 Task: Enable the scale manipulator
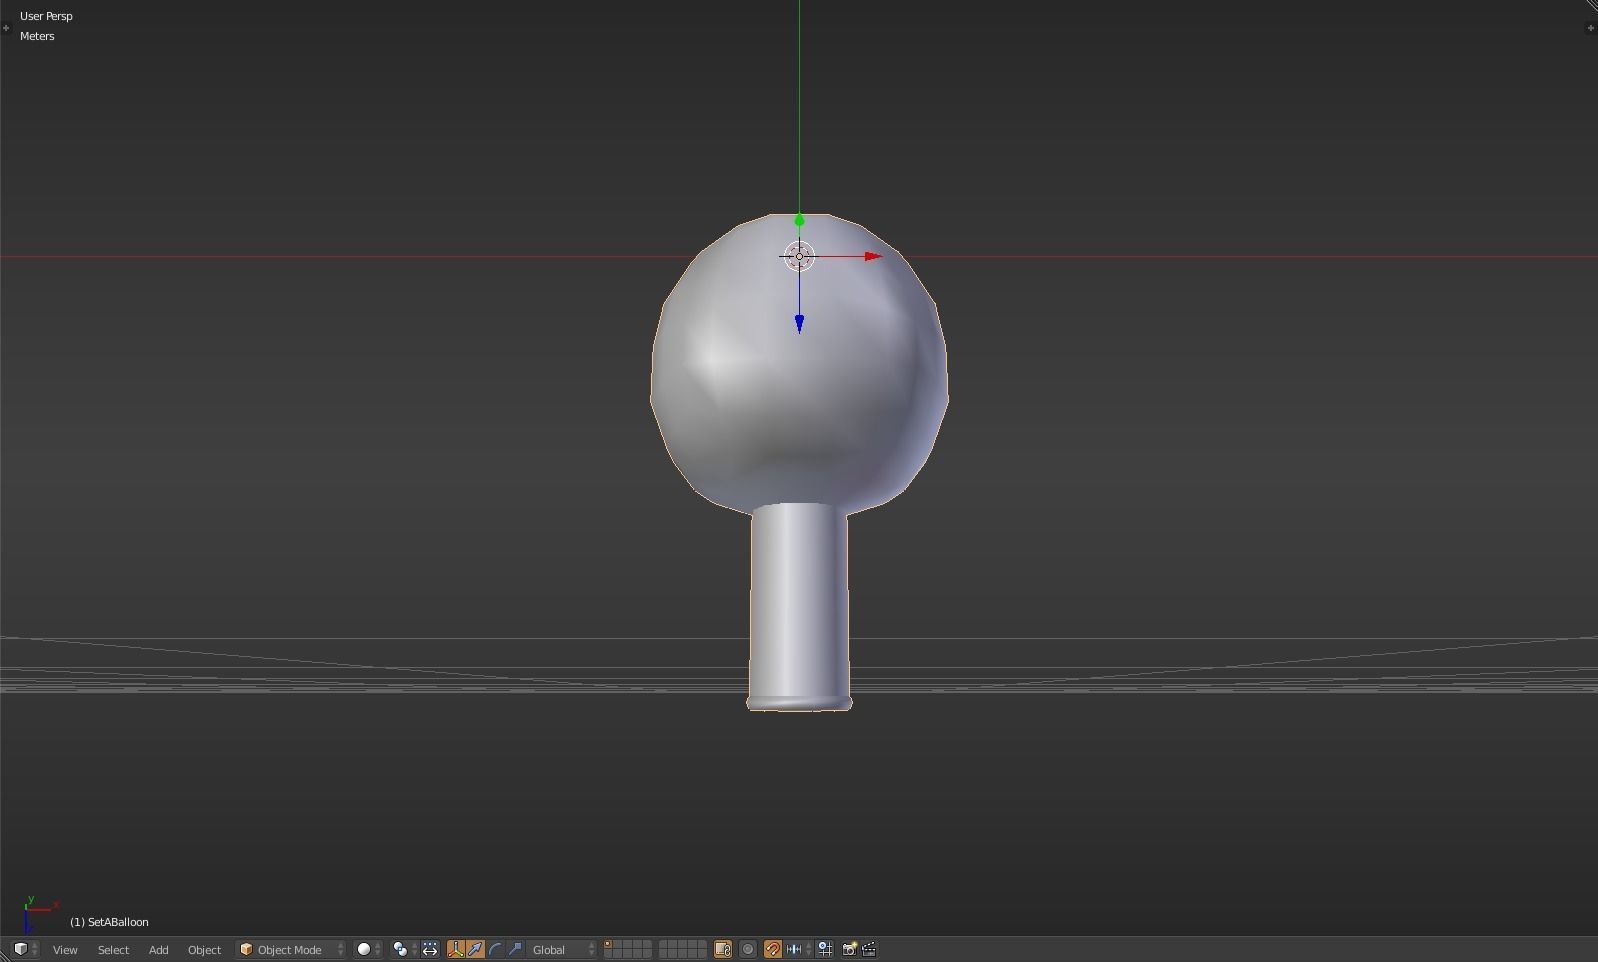(x=515, y=949)
